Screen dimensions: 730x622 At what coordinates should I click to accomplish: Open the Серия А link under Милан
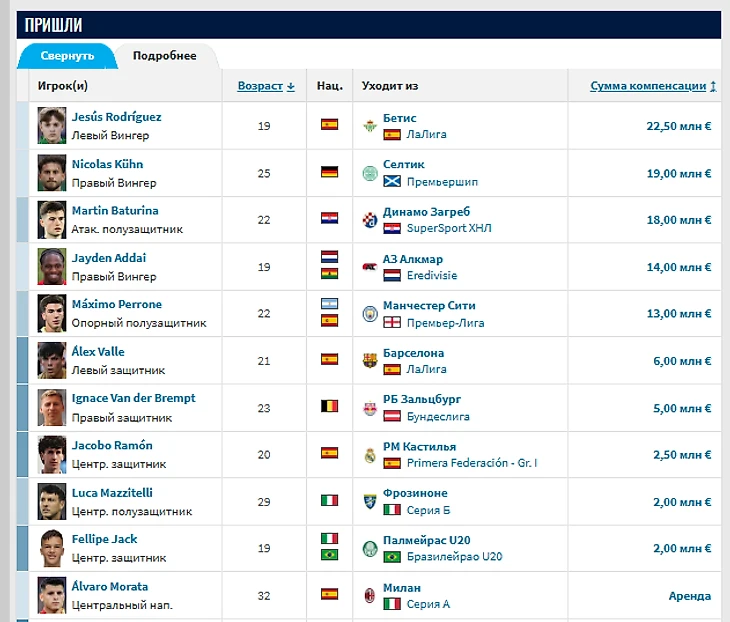click(x=428, y=604)
